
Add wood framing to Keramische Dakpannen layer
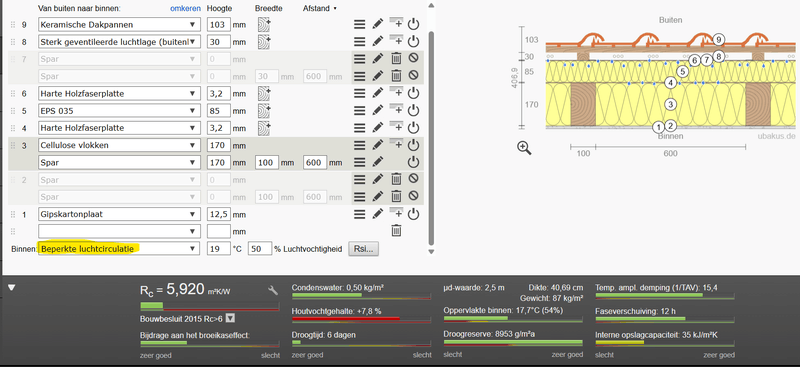(264, 25)
